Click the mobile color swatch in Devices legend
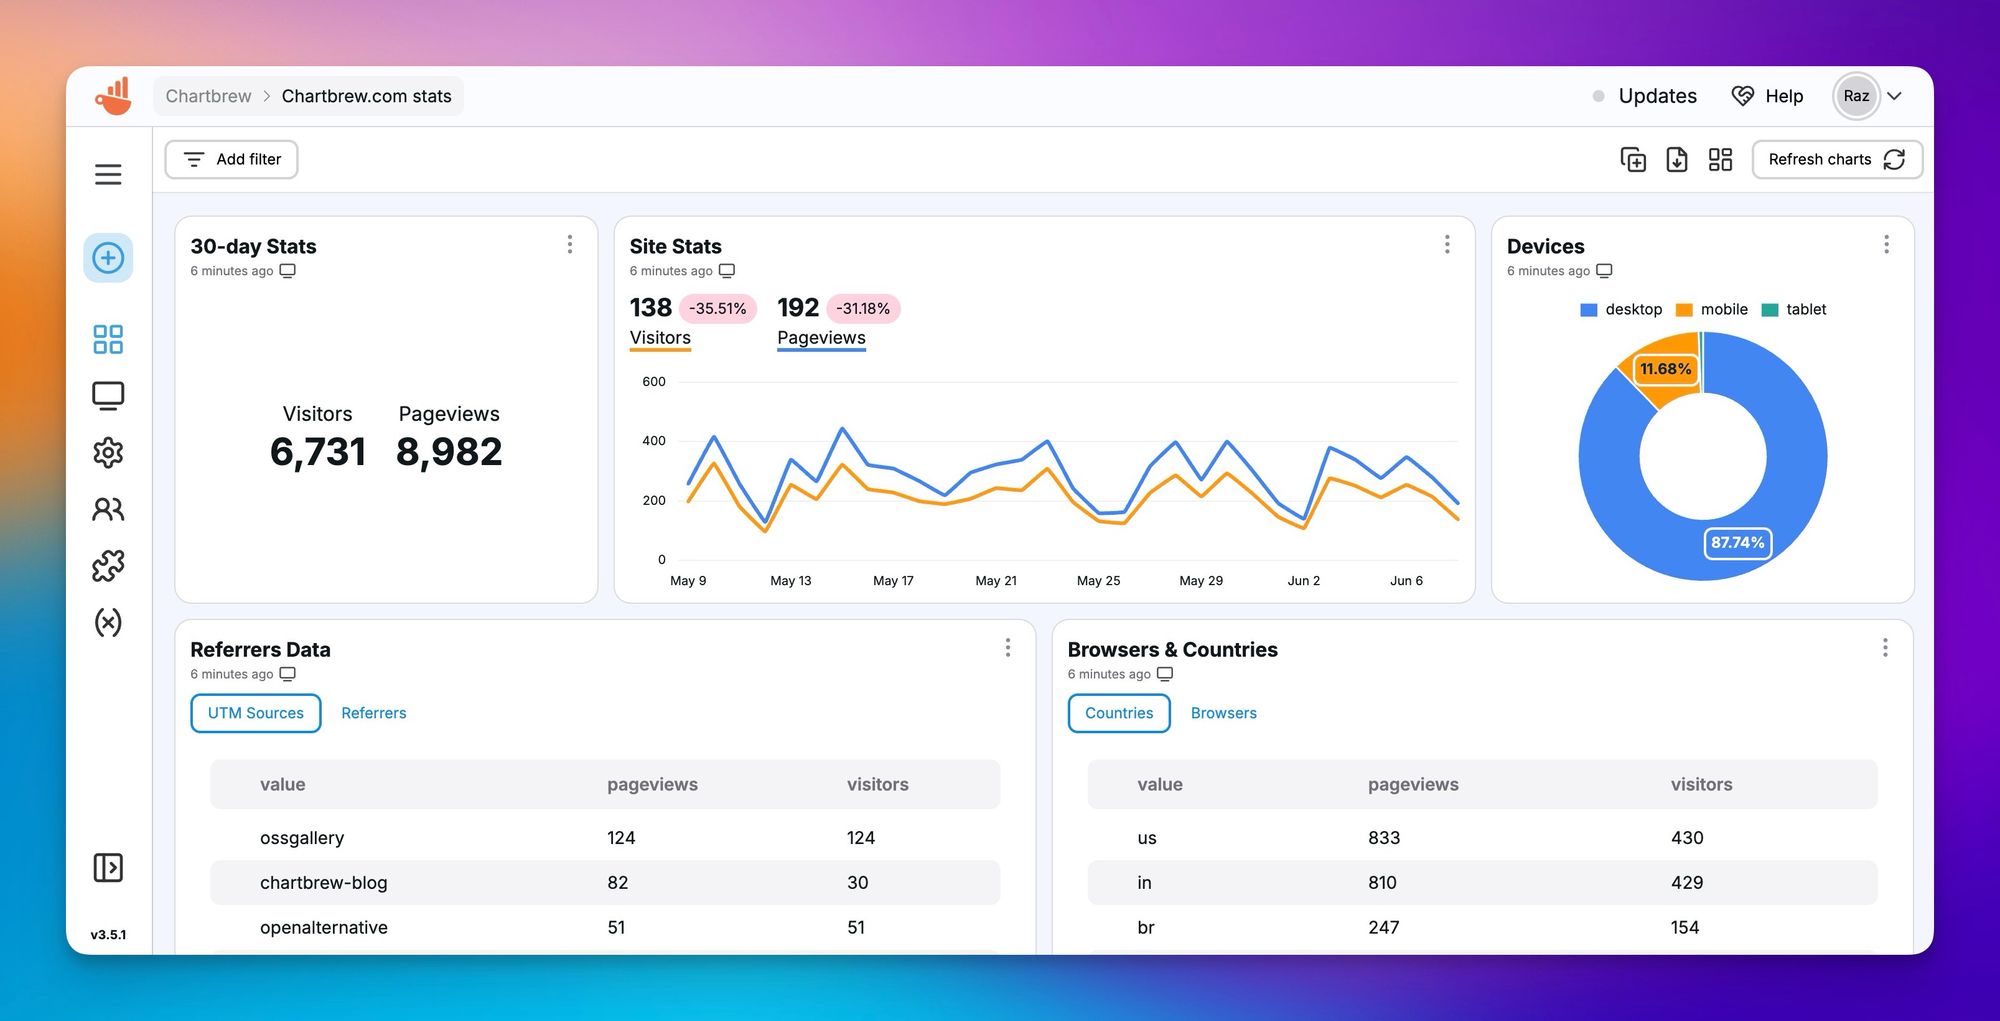This screenshot has width=2000, height=1021. [x=1683, y=309]
